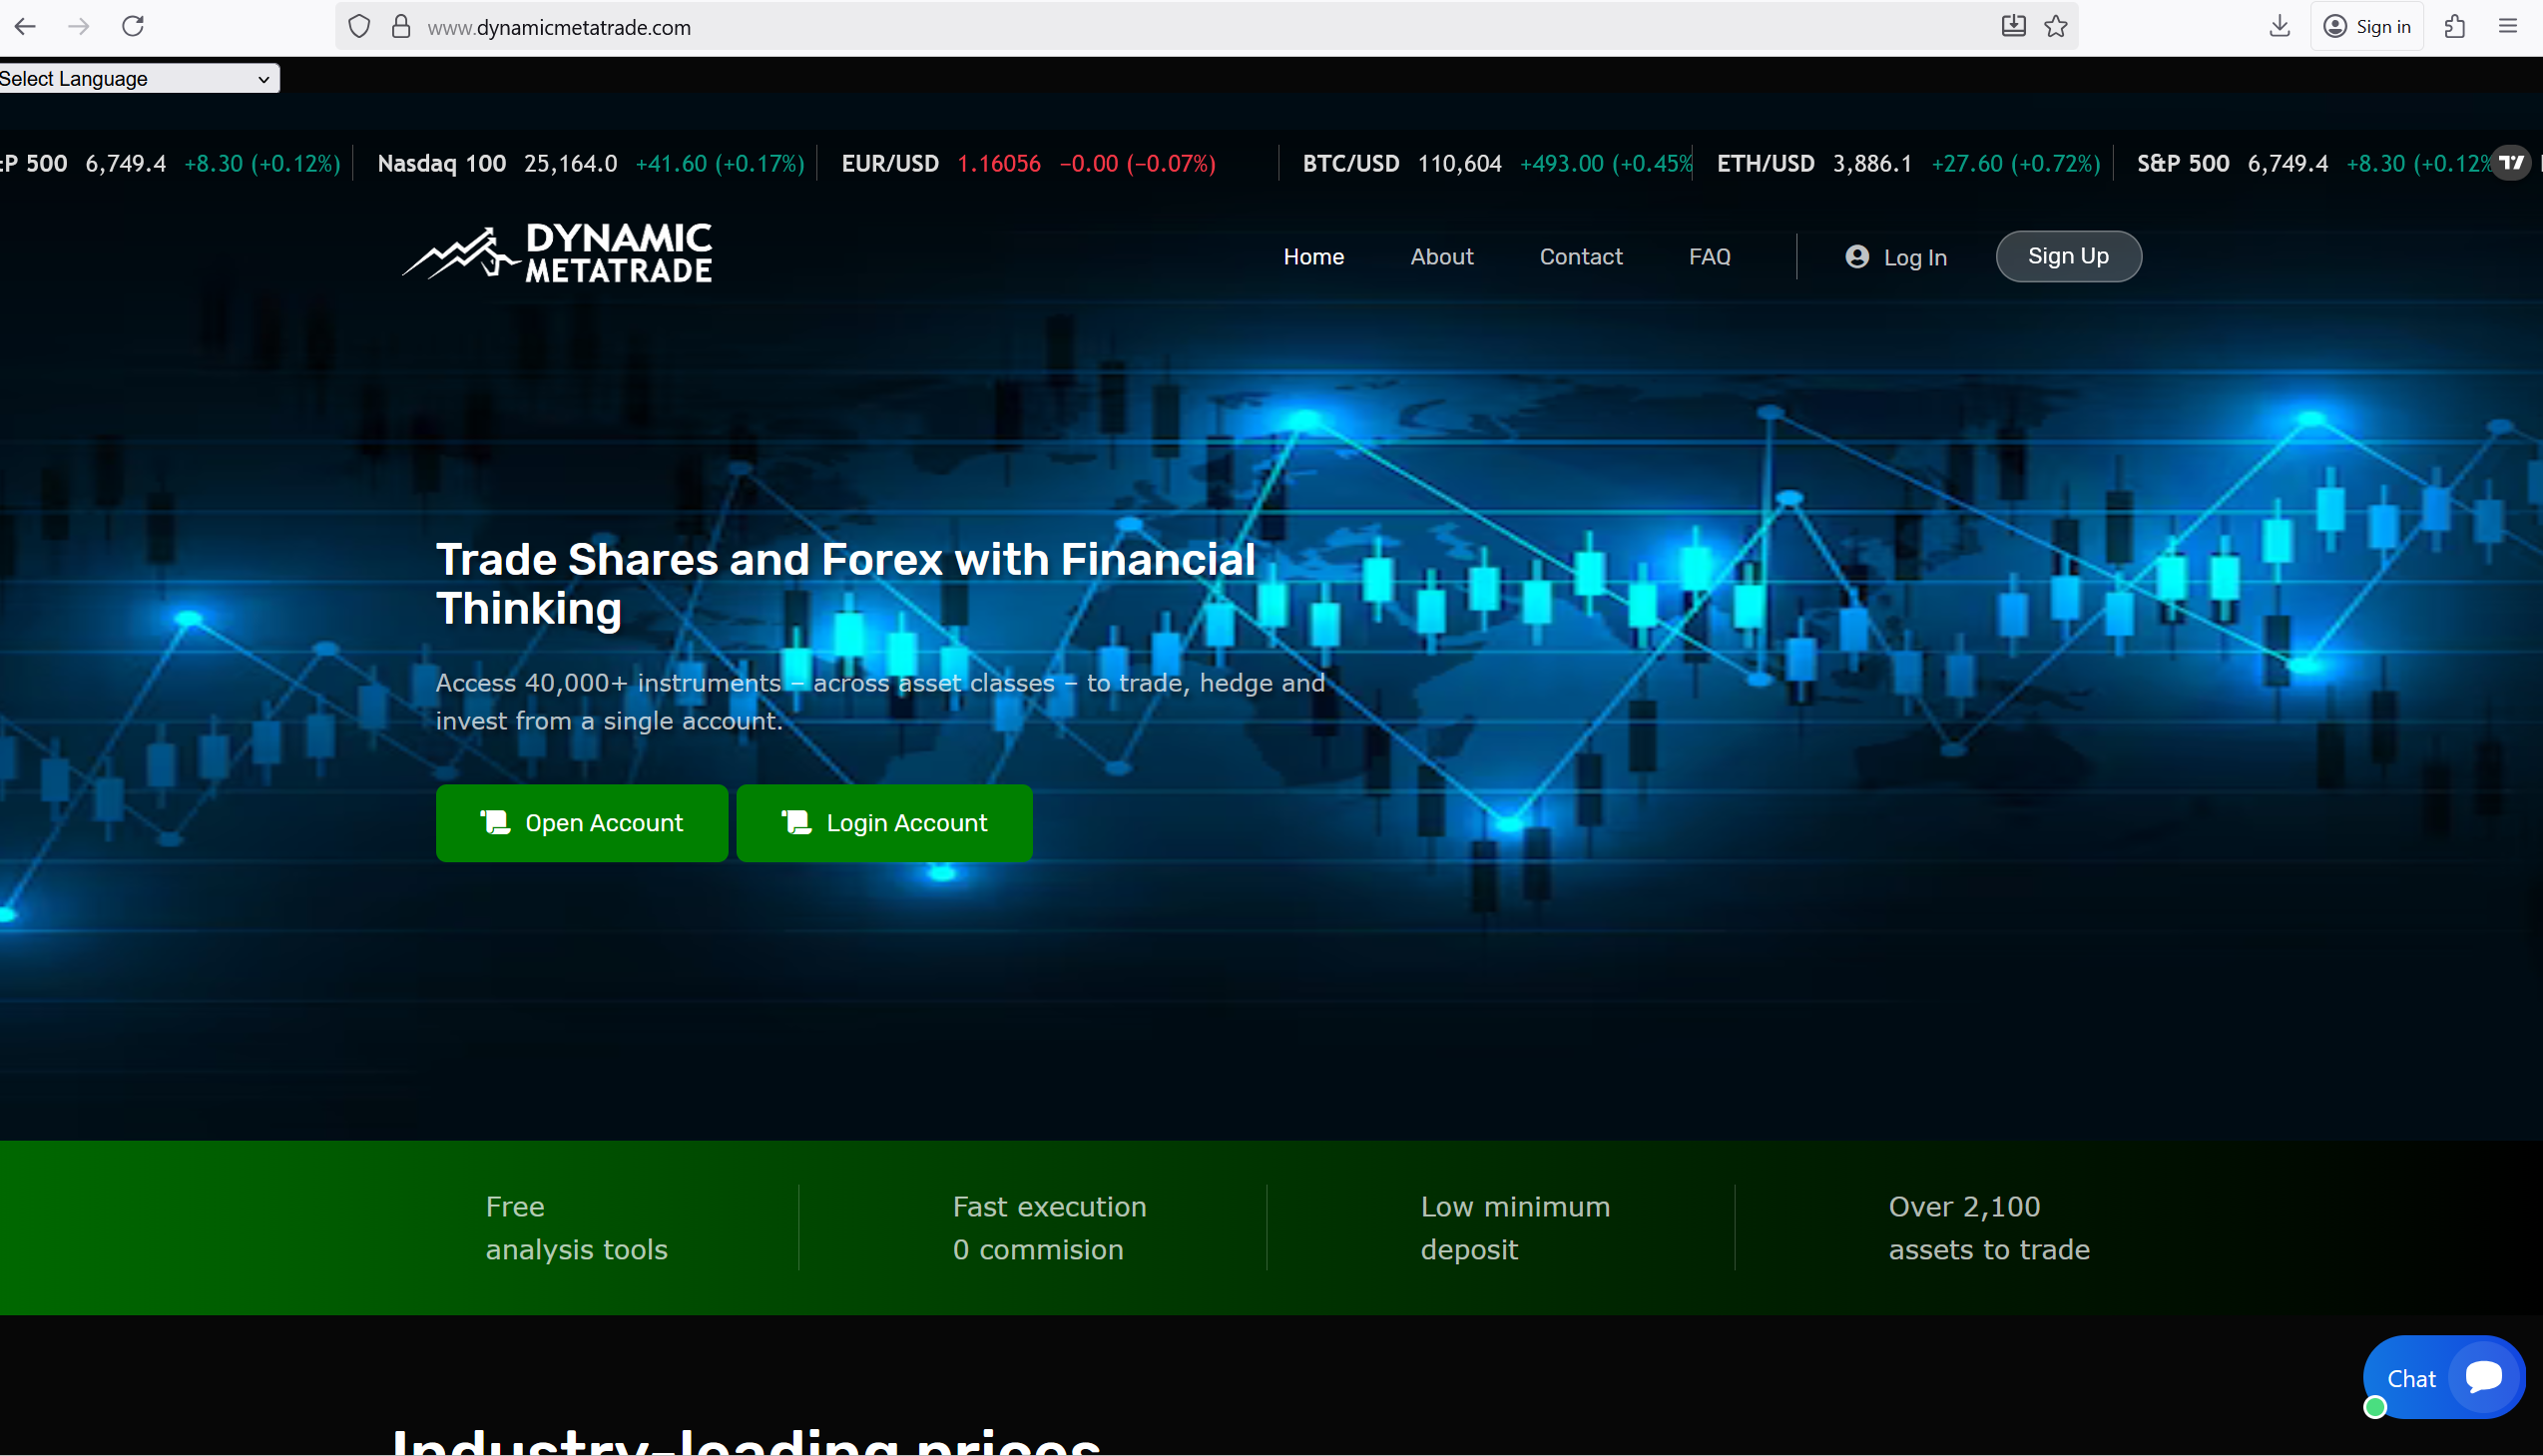Screen dimensions: 2543x1456
Task: Click the browser Sign in button
Action: click(x=2366, y=26)
